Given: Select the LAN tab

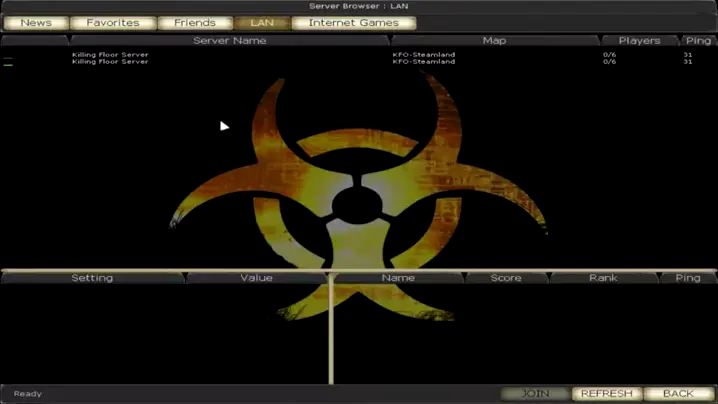Looking at the screenshot, I should pyautogui.click(x=261, y=22).
